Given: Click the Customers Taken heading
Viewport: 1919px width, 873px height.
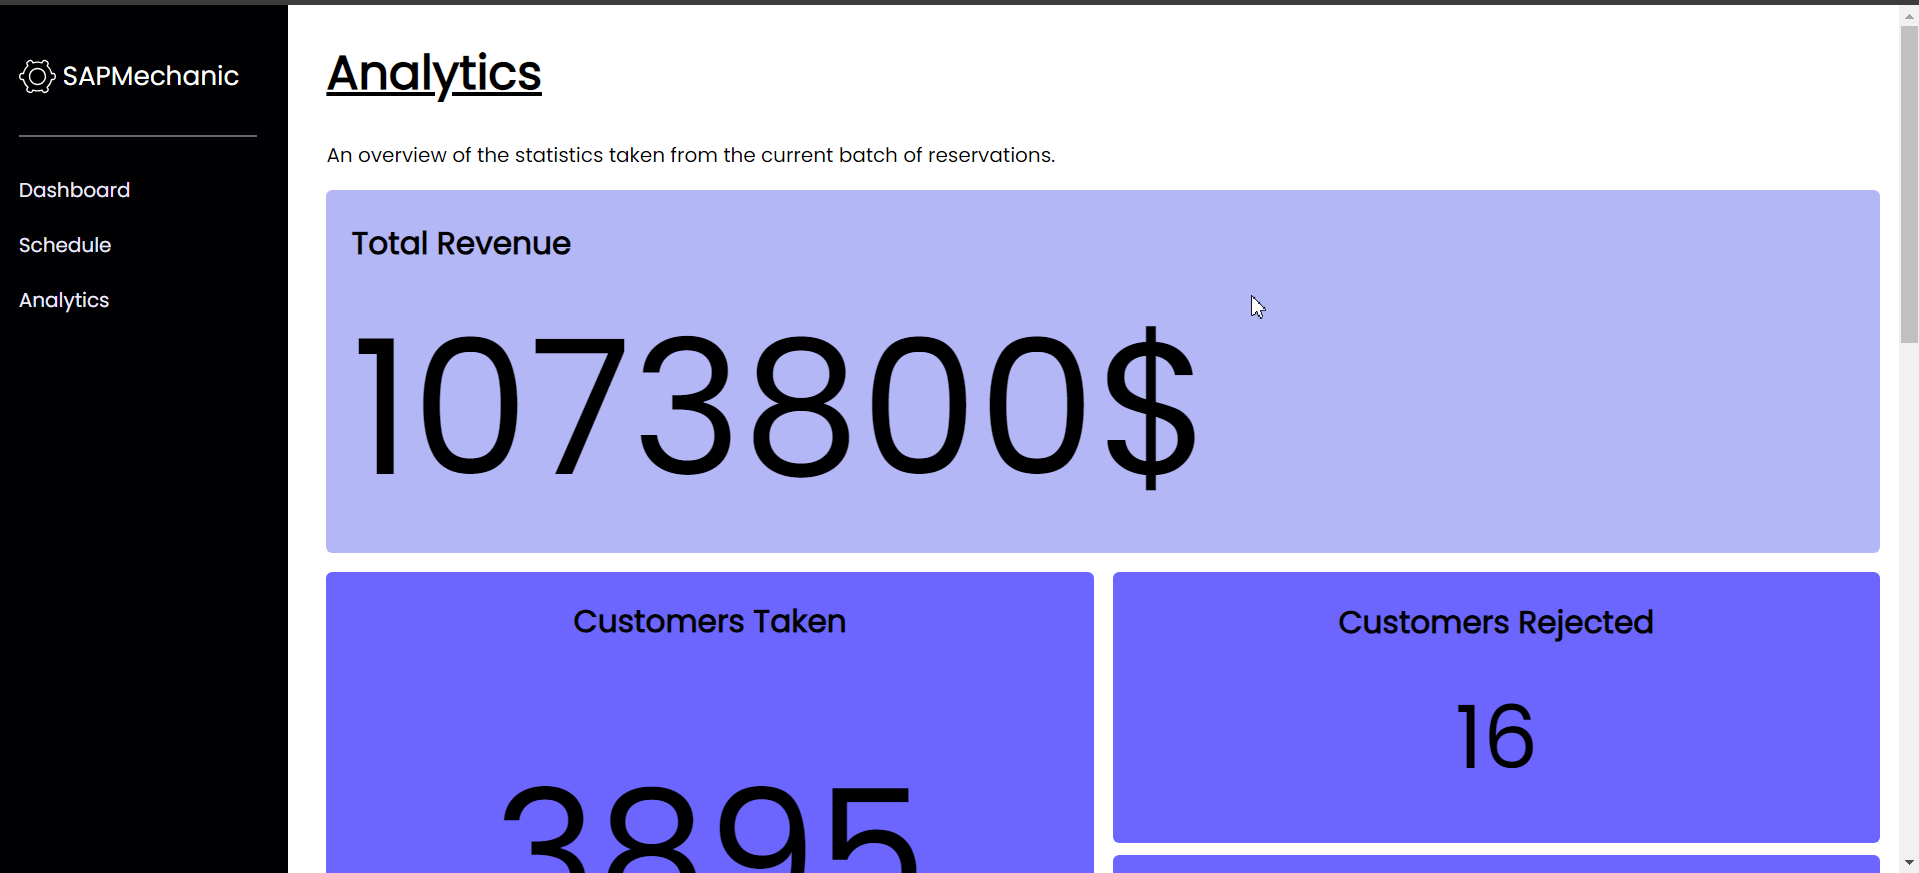Looking at the screenshot, I should click(x=710, y=621).
